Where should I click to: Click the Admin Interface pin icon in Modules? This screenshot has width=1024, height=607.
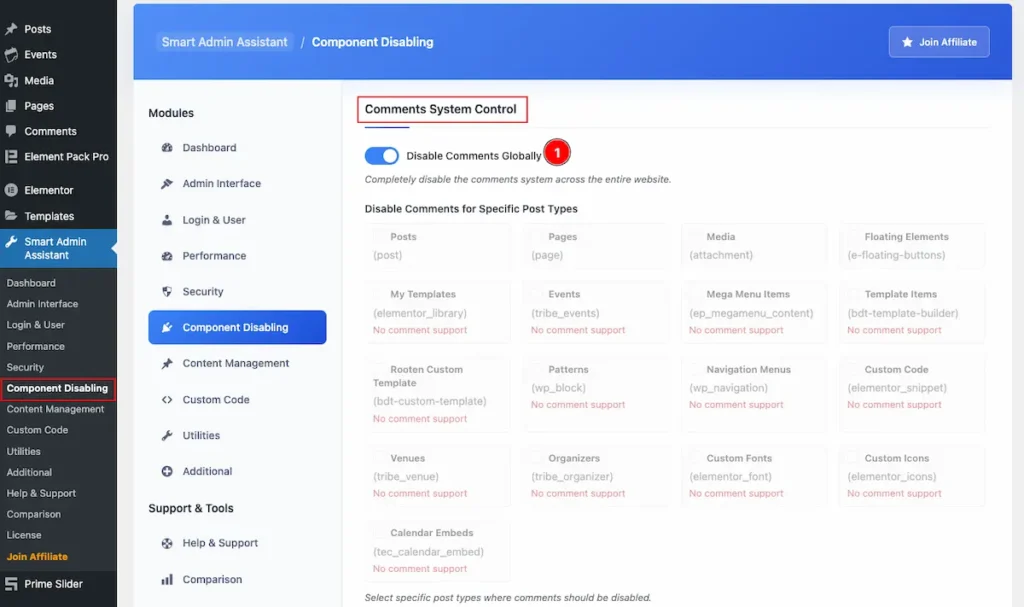[x=167, y=184]
